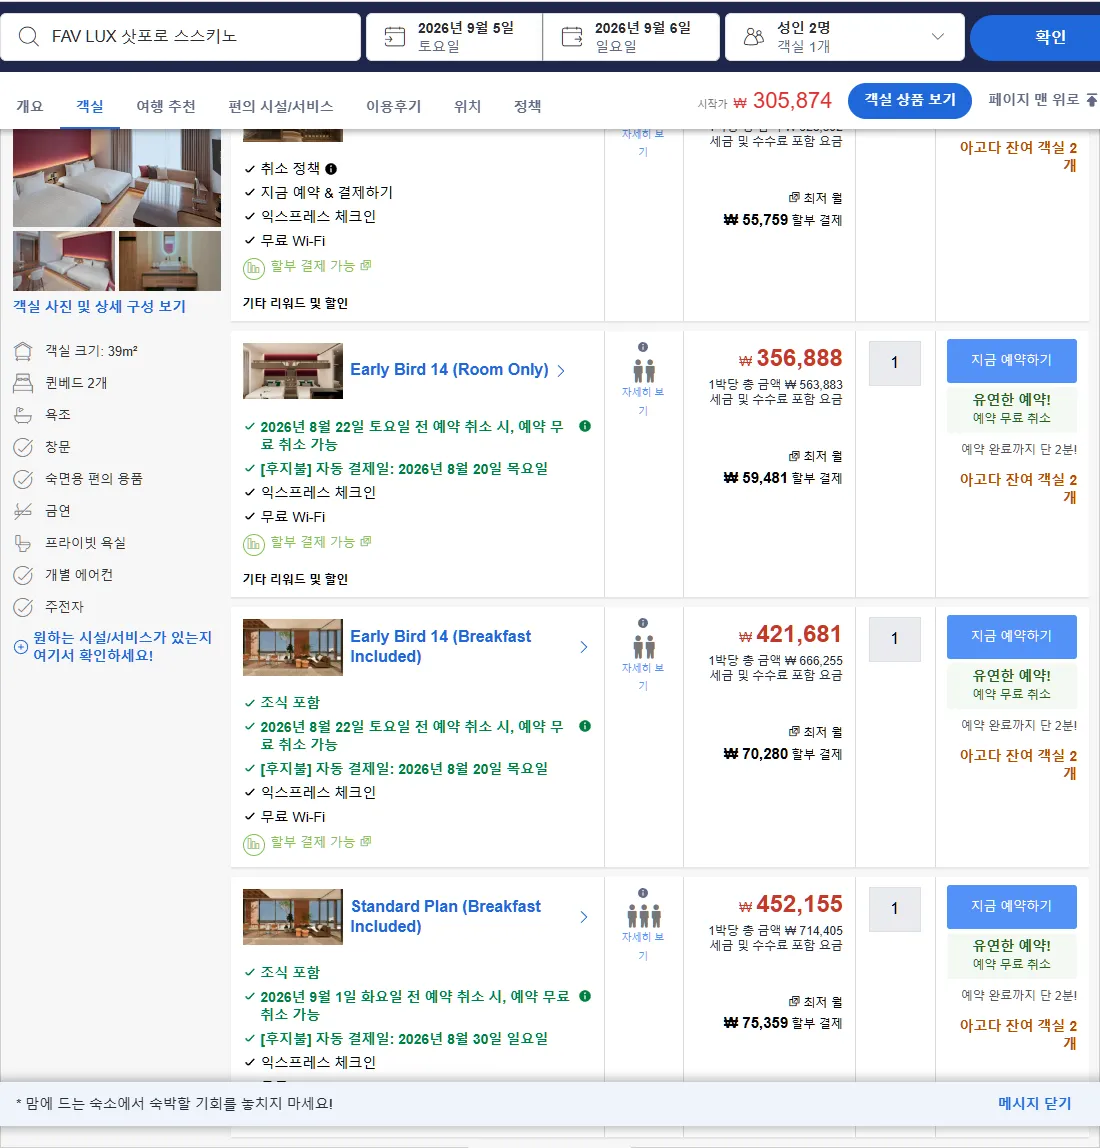Book Early Bird Breakfast plan with 지금 예약하기
Screen dimensions: 1100x1148
coord(1011,637)
